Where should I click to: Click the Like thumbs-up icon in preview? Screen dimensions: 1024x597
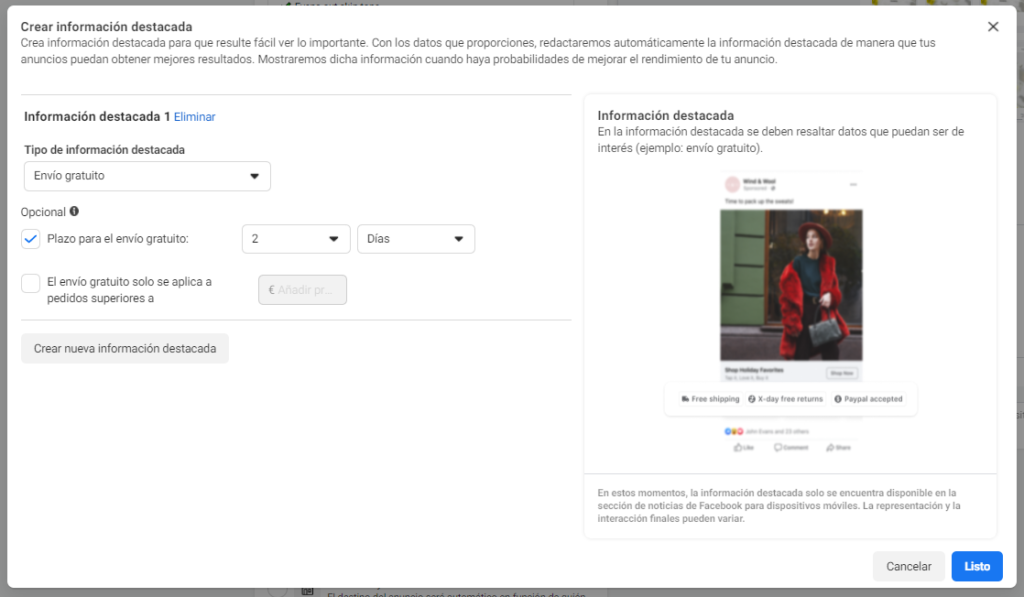739,448
